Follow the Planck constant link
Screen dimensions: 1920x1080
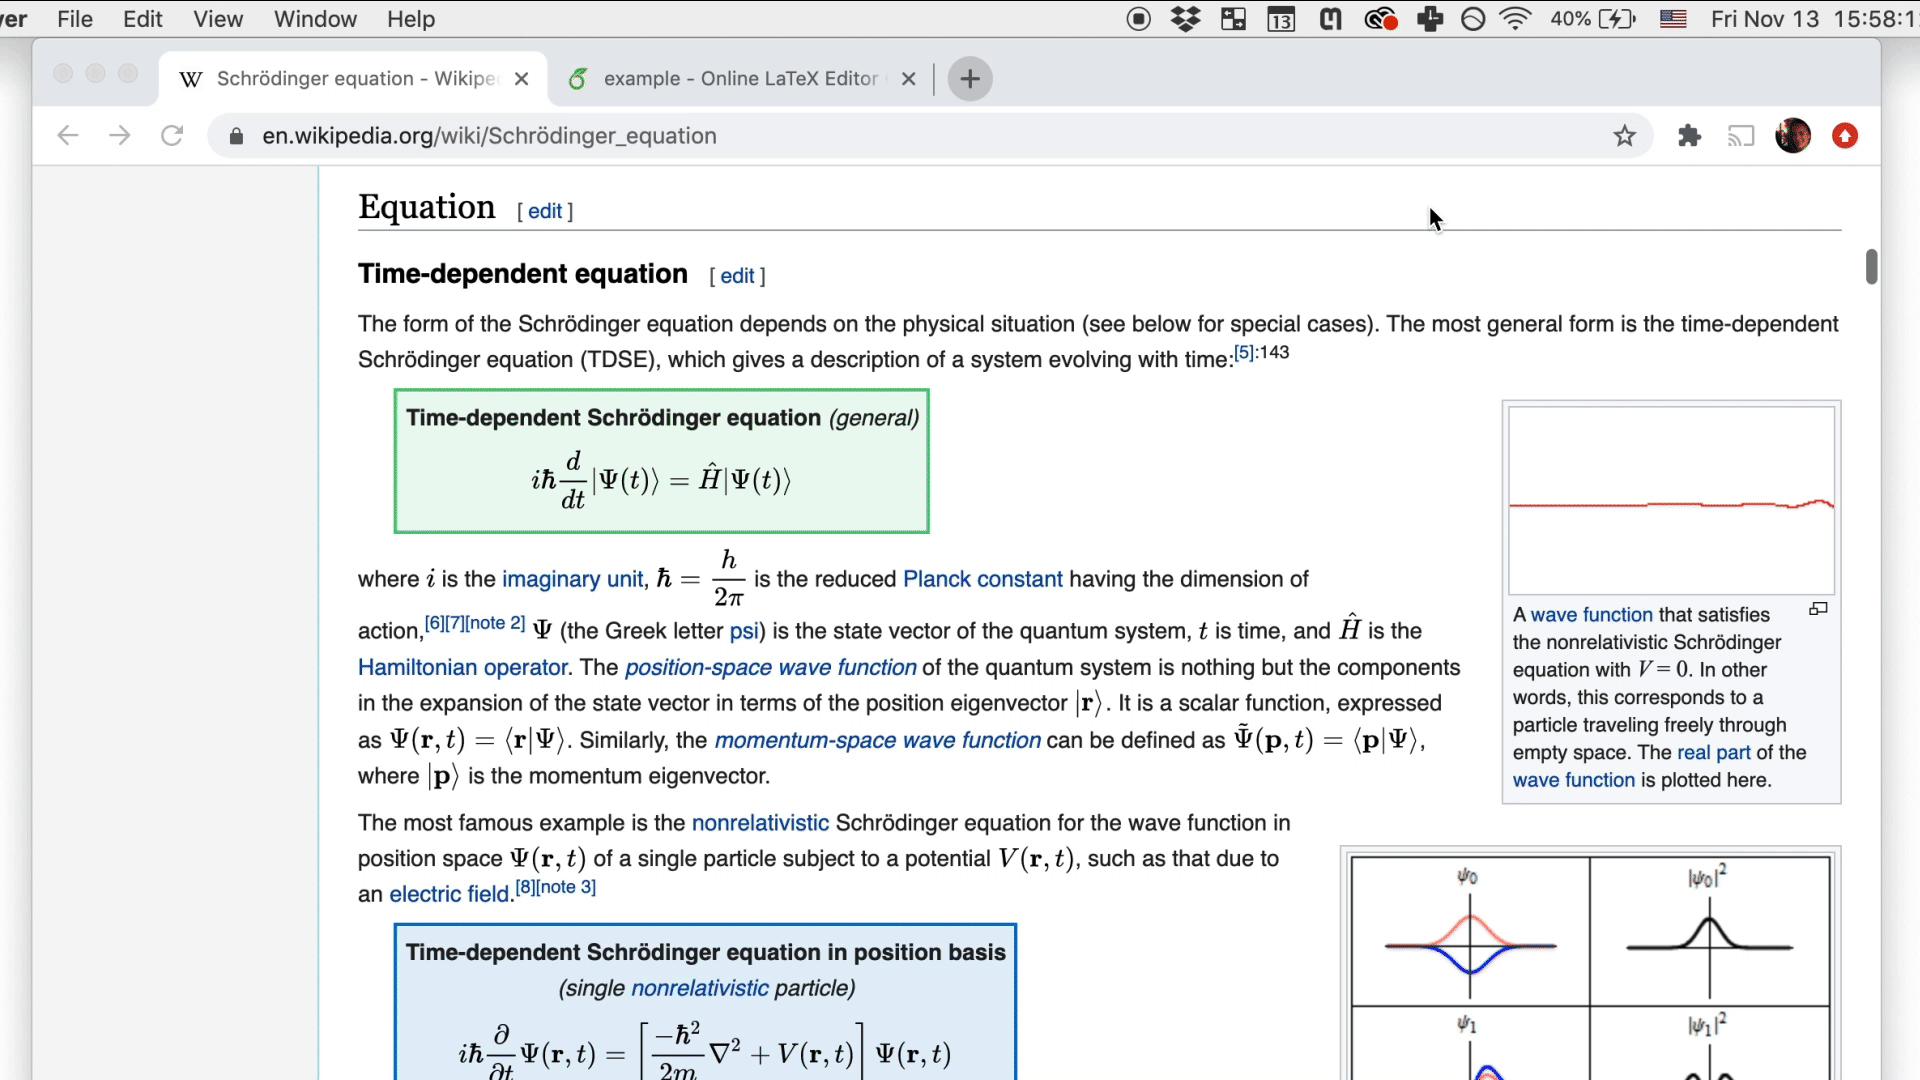[982, 579]
